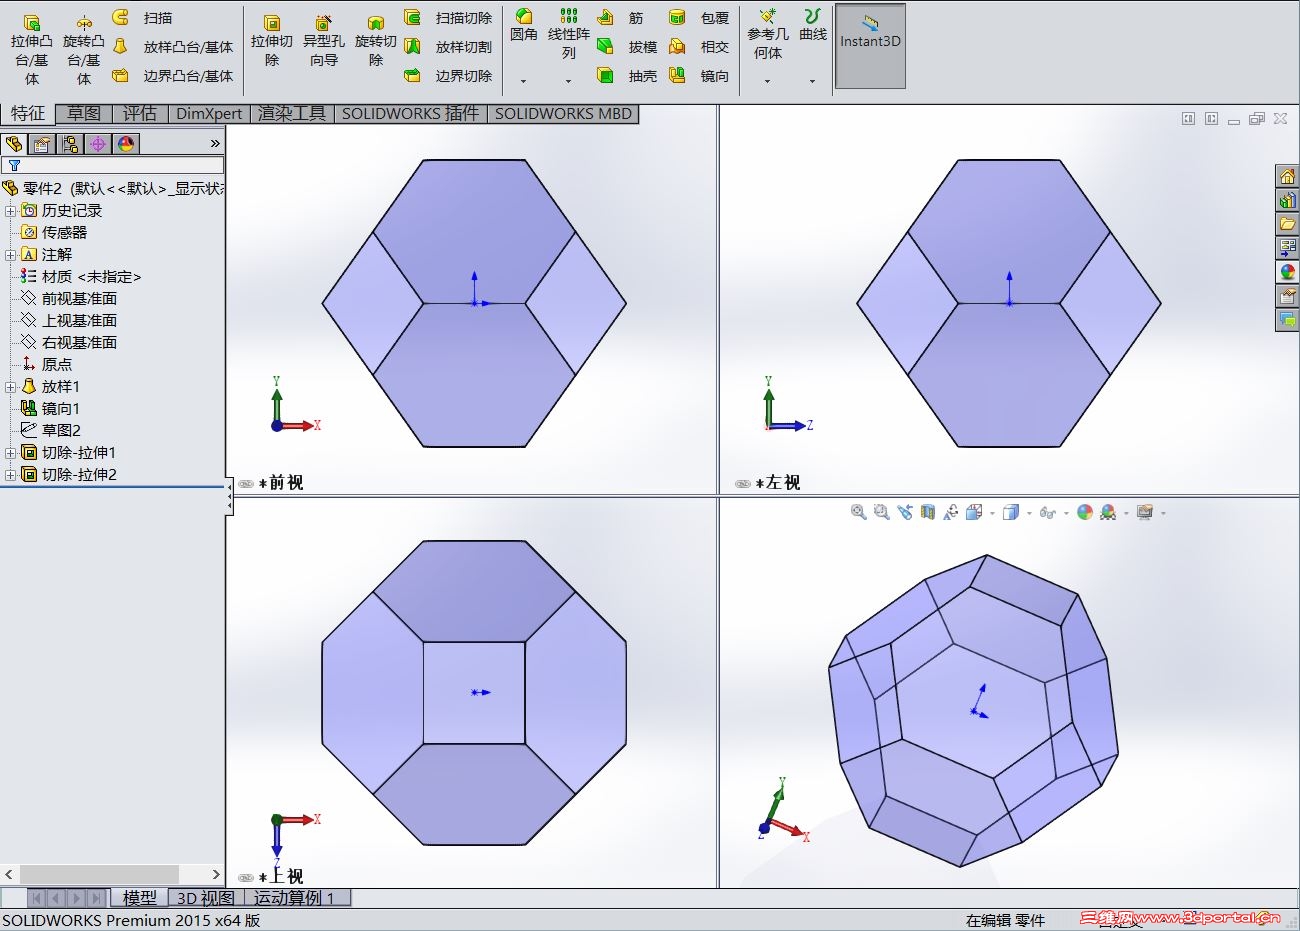Image resolution: width=1300 pixels, height=931 pixels.
Task: Pick the 边界凸台/基体 boundary boss tool
Action: pos(173,76)
